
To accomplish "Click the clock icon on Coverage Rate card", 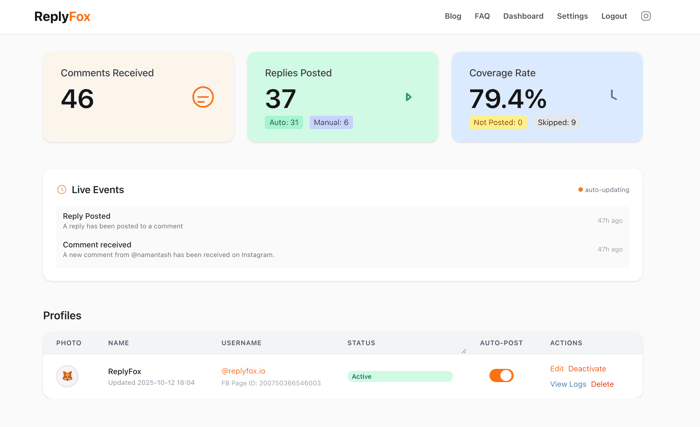I will click(613, 95).
